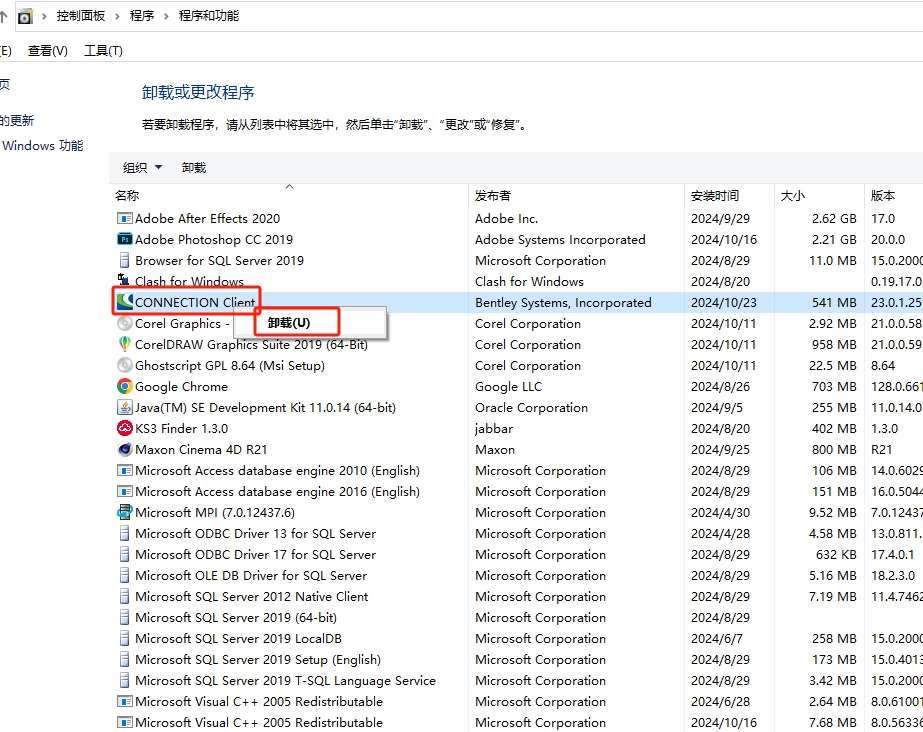Click Microsoft Access database engine 2016 icon
The height and width of the screenshot is (732, 923).
125,492
